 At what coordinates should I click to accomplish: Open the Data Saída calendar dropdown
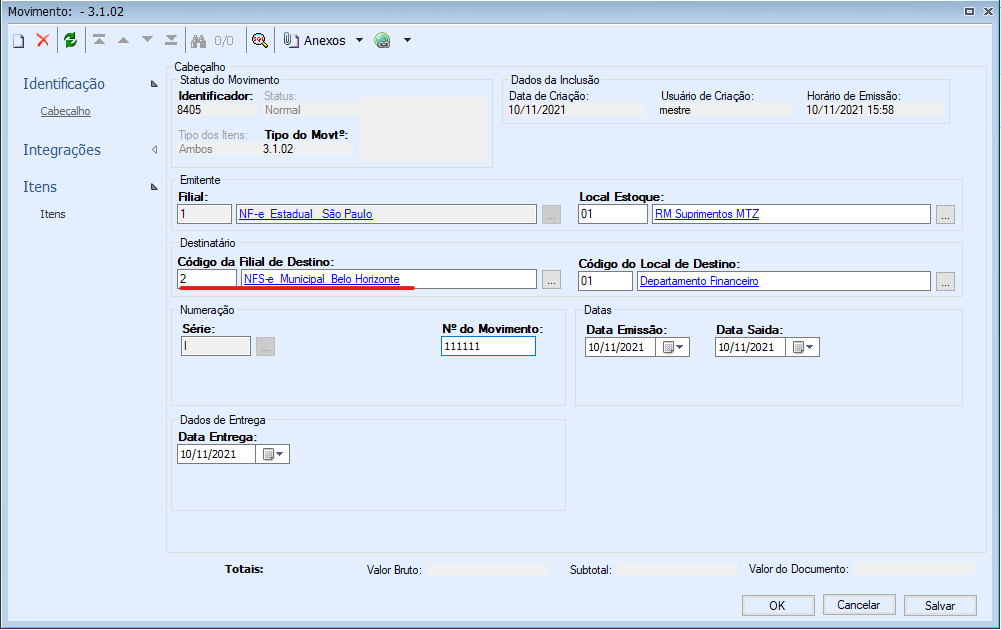(x=803, y=347)
